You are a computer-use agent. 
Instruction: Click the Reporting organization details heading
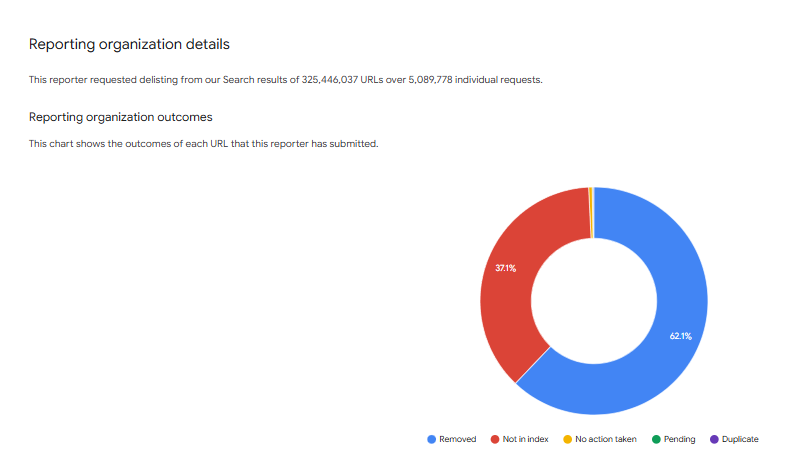tap(129, 45)
